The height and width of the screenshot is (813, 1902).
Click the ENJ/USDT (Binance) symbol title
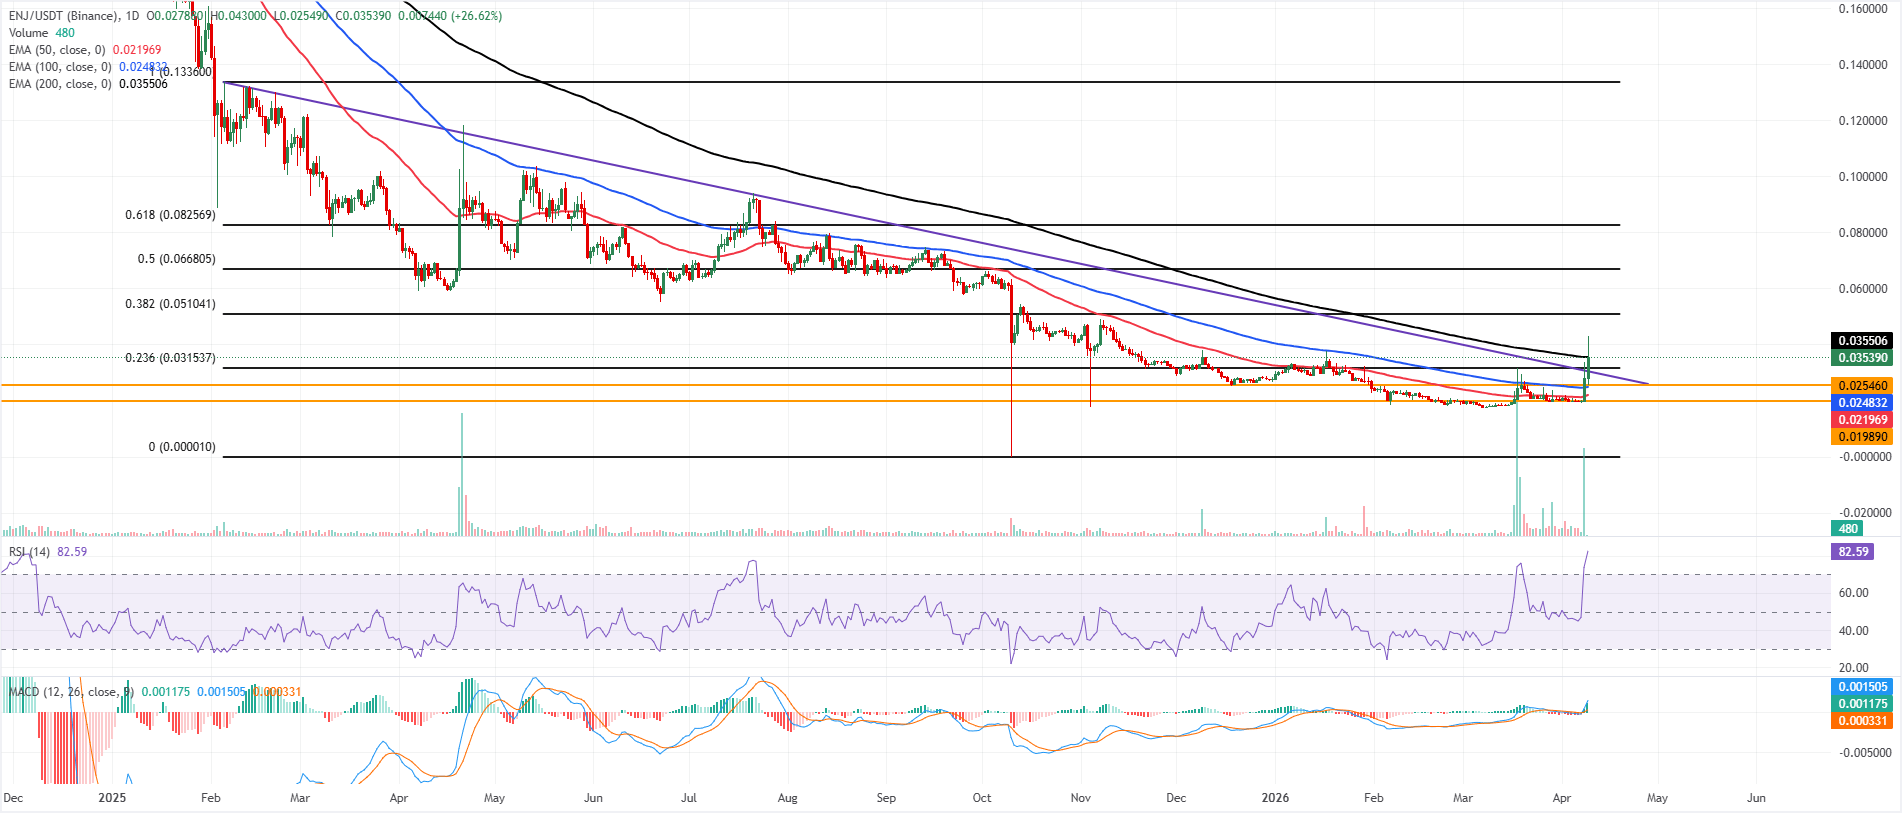[60, 16]
